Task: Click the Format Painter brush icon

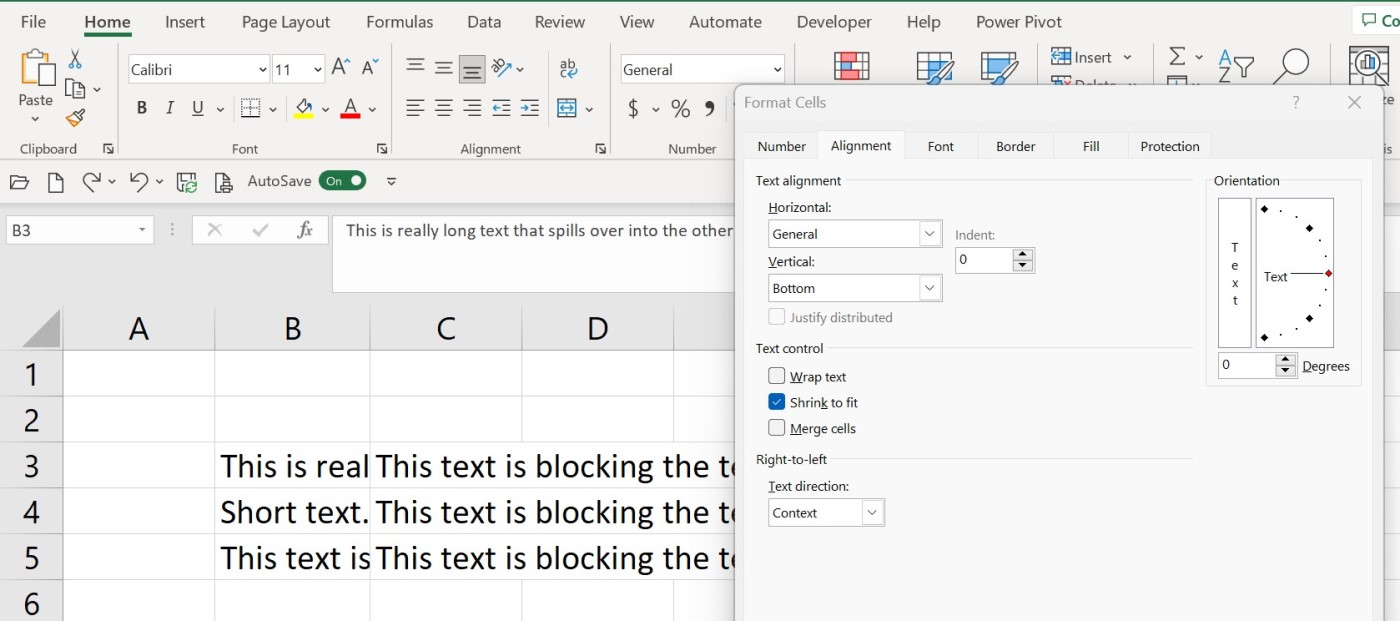Action: pyautogui.click(x=75, y=118)
